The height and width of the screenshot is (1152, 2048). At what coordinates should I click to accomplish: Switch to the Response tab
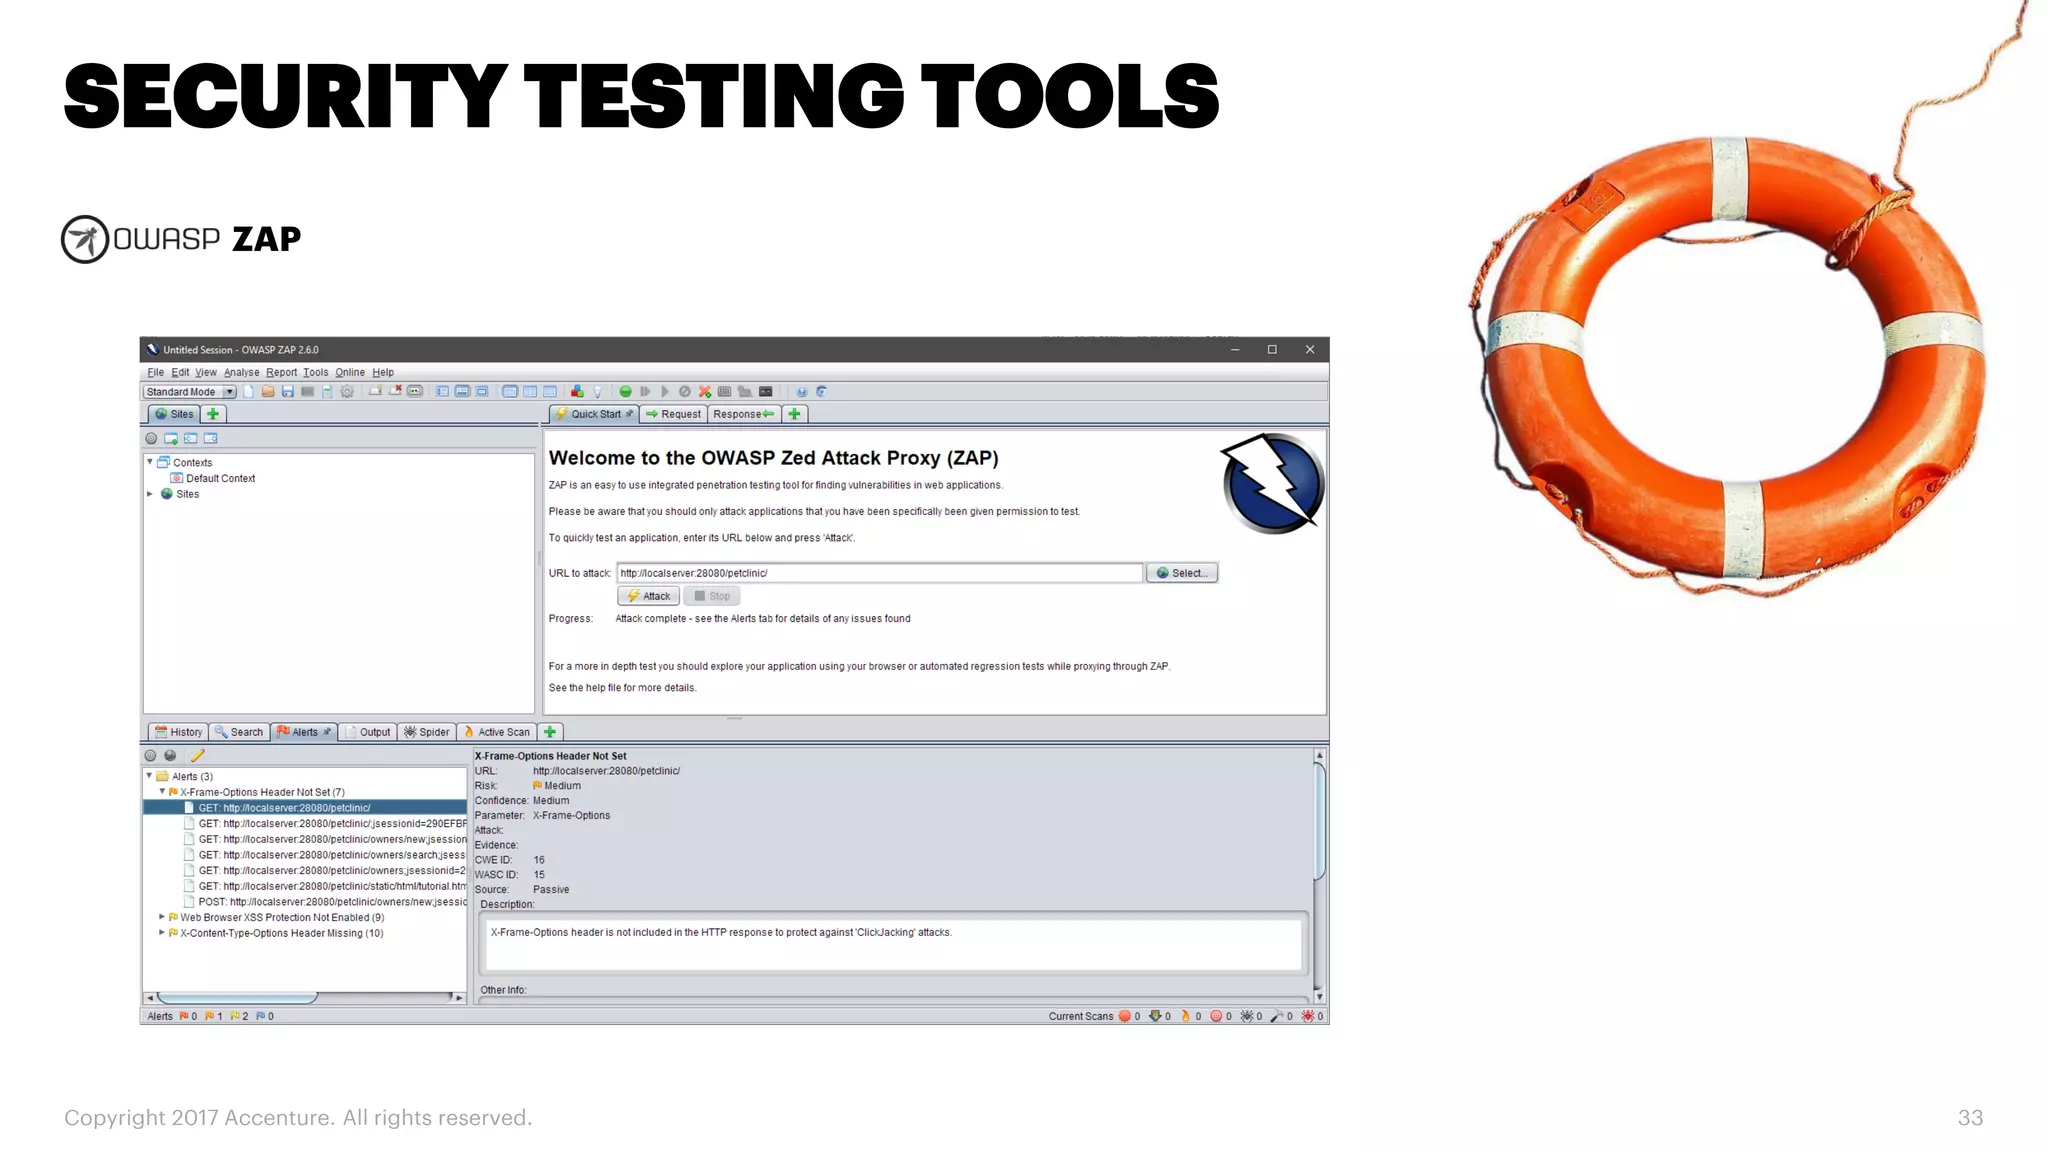743,414
